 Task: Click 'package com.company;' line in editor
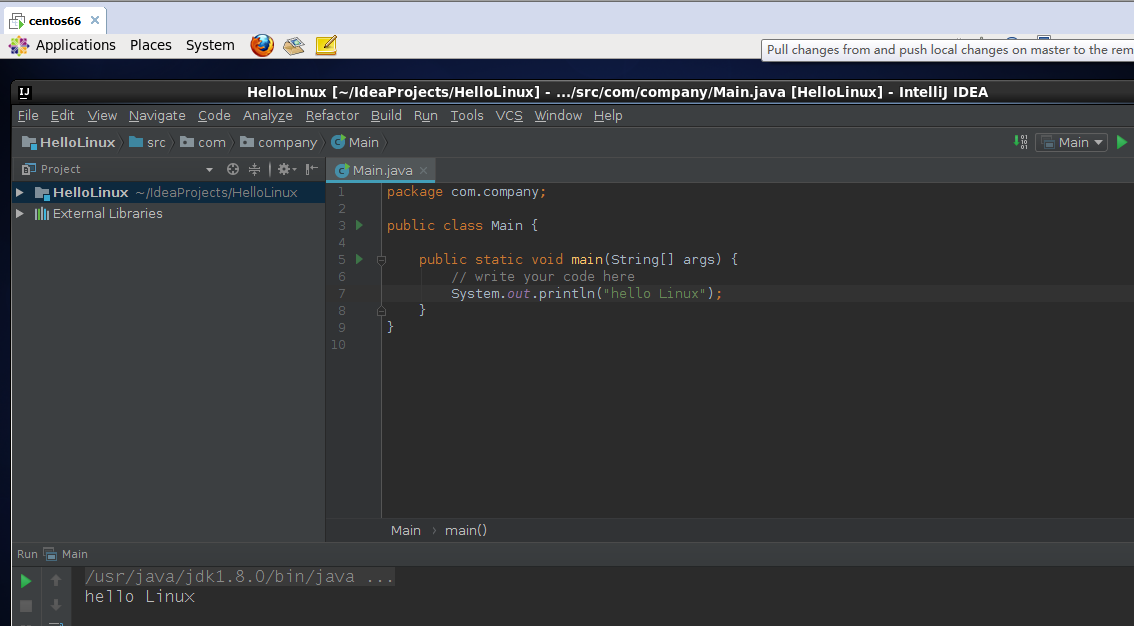(466, 192)
